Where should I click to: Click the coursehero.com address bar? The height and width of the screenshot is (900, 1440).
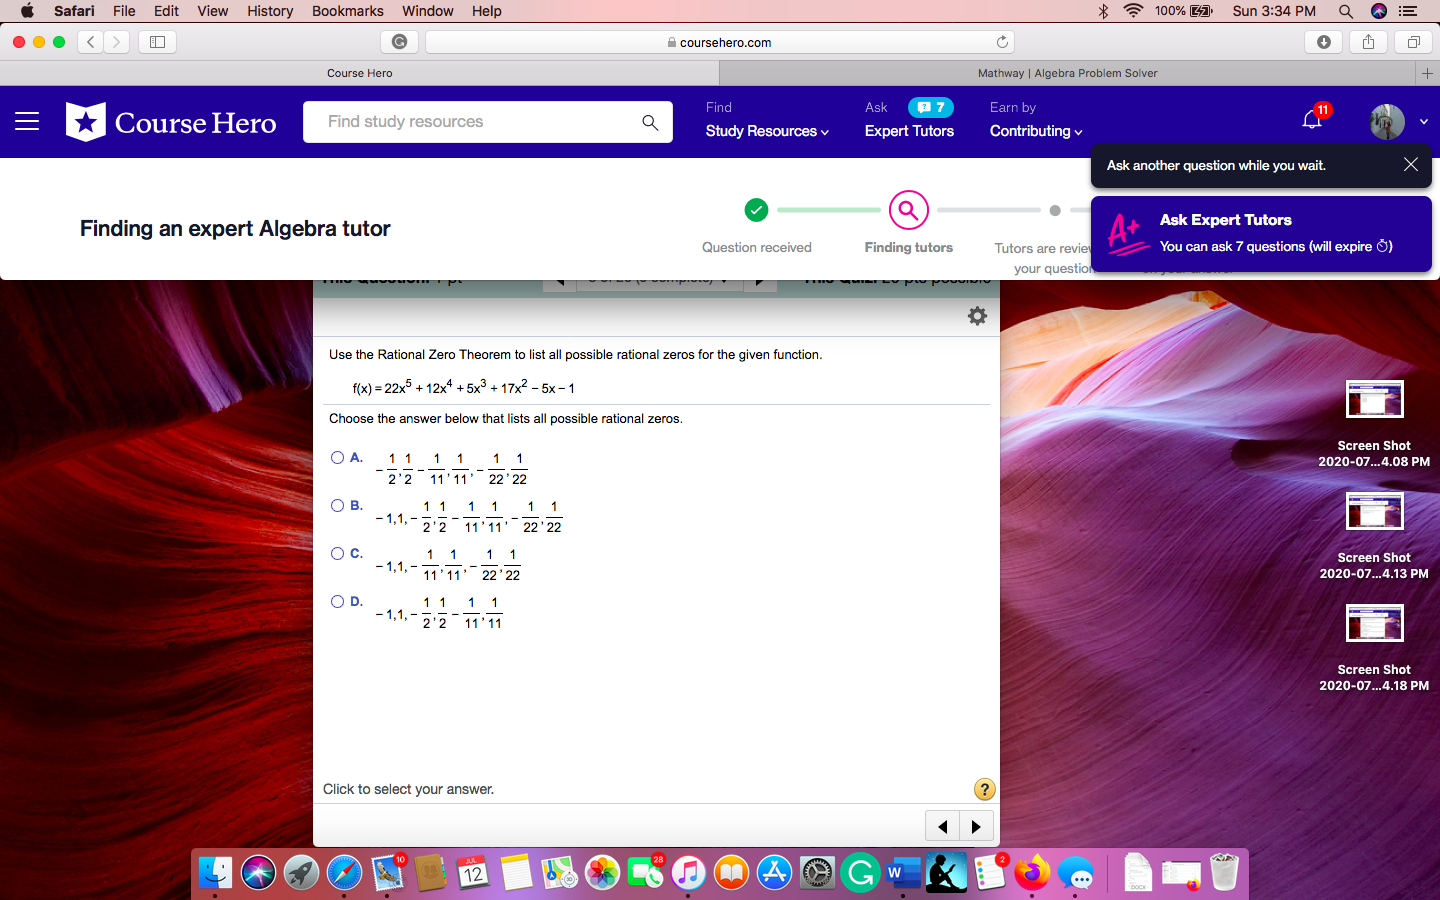(x=719, y=42)
